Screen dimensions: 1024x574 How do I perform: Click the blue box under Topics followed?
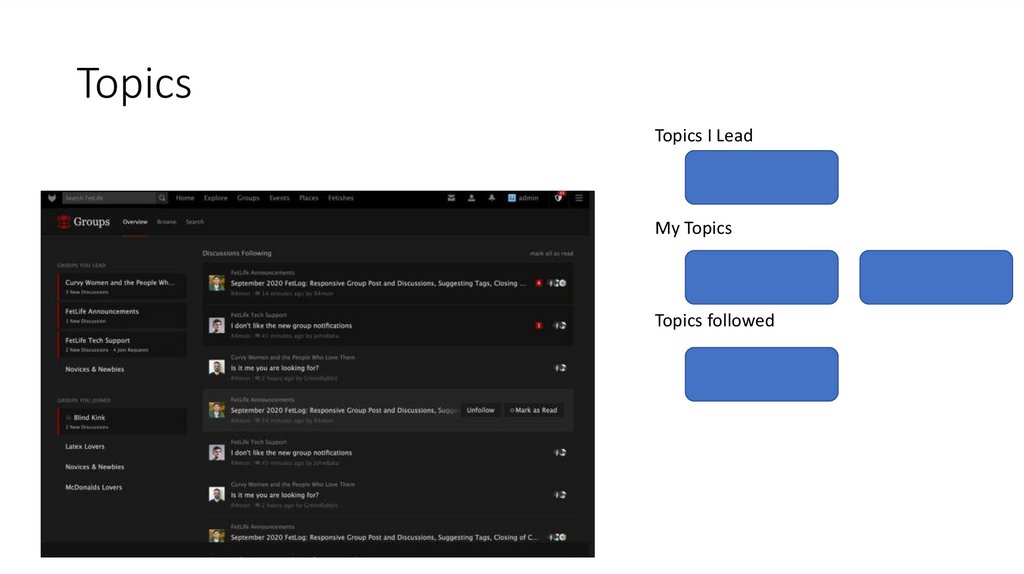click(x=761, y=374)
